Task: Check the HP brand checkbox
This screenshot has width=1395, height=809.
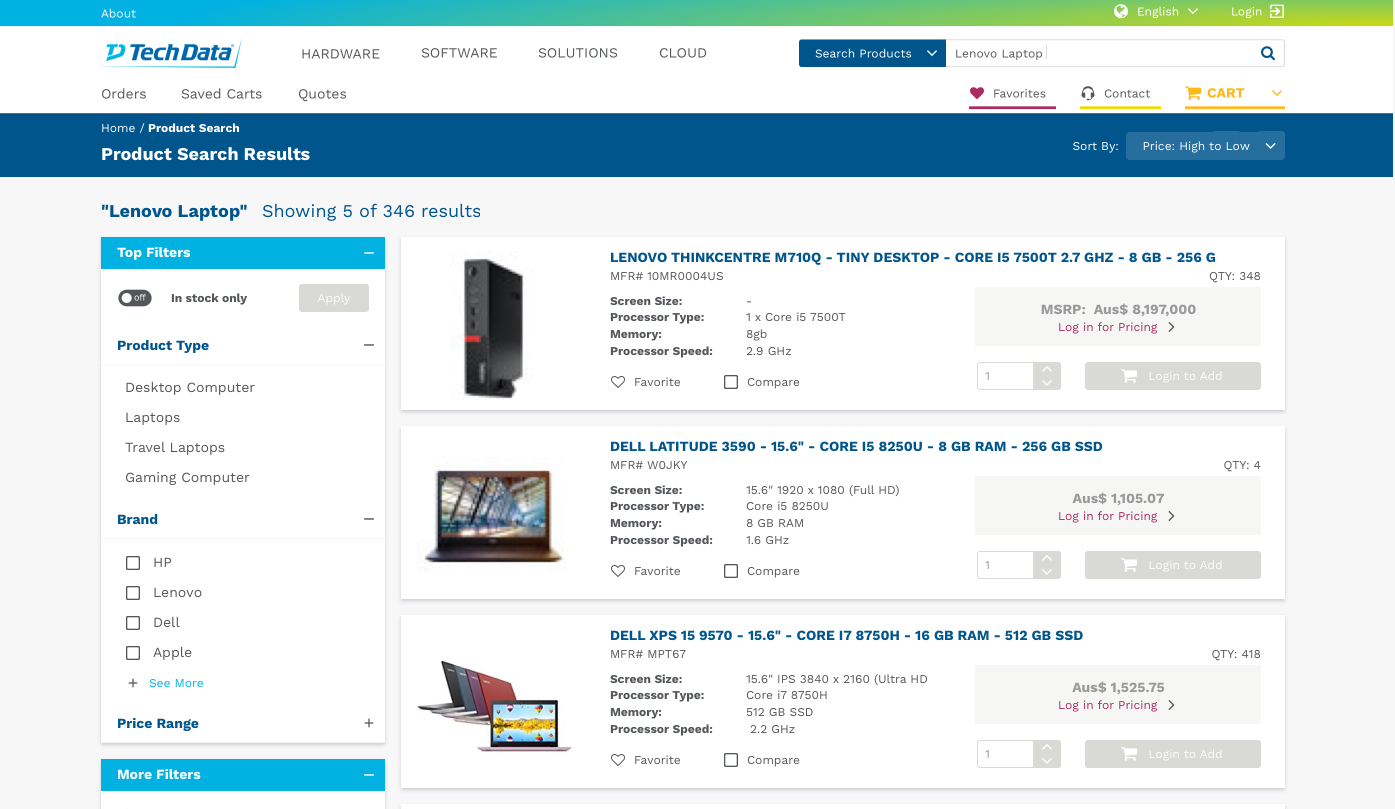Action: [133, 563]
